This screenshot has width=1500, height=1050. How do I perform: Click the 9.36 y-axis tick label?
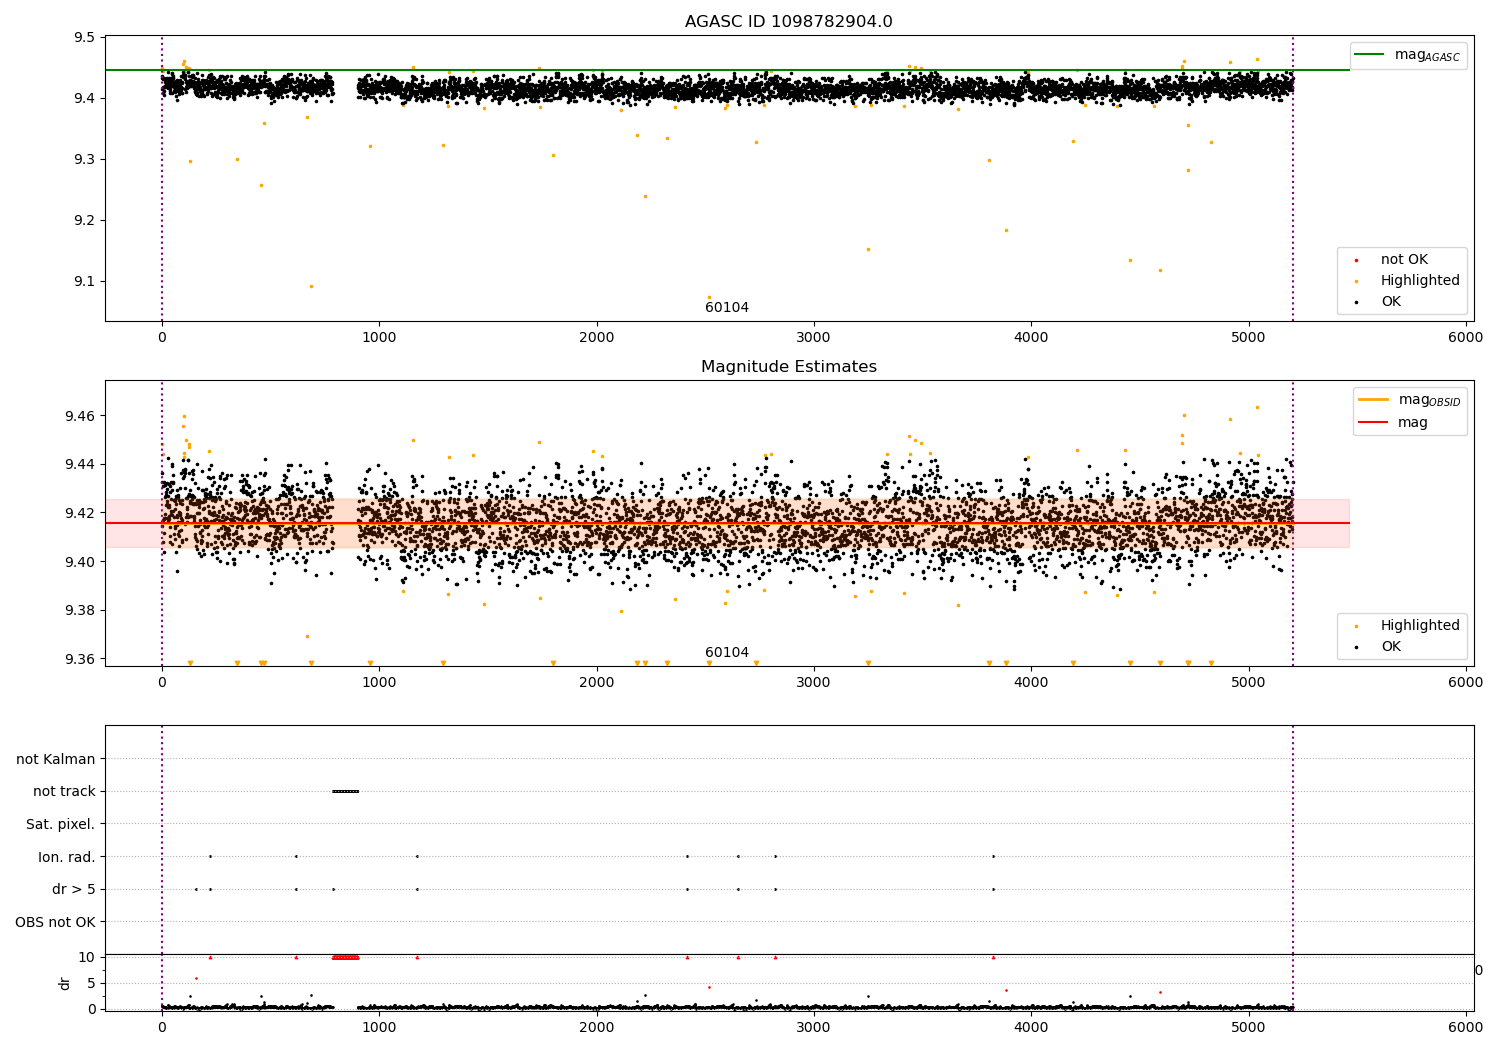pos(81,660)
